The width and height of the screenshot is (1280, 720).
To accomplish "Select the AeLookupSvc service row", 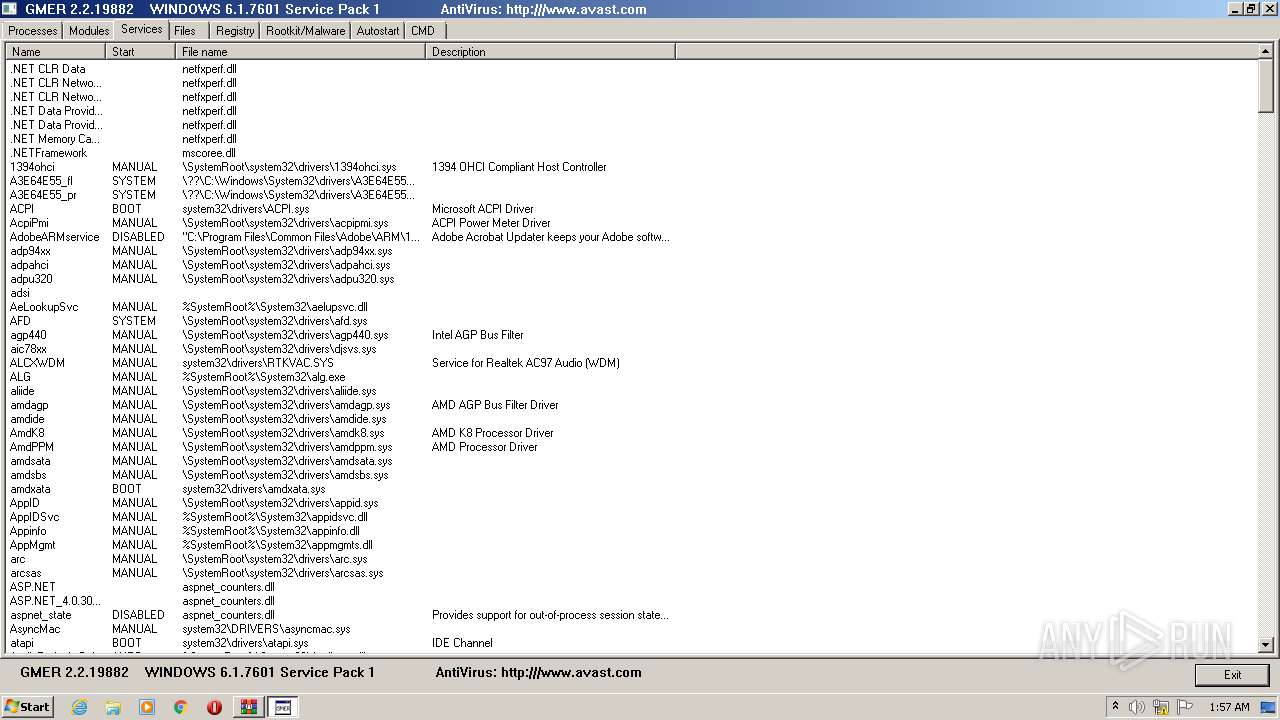I will pyautogui.click(x=631, y=307).
